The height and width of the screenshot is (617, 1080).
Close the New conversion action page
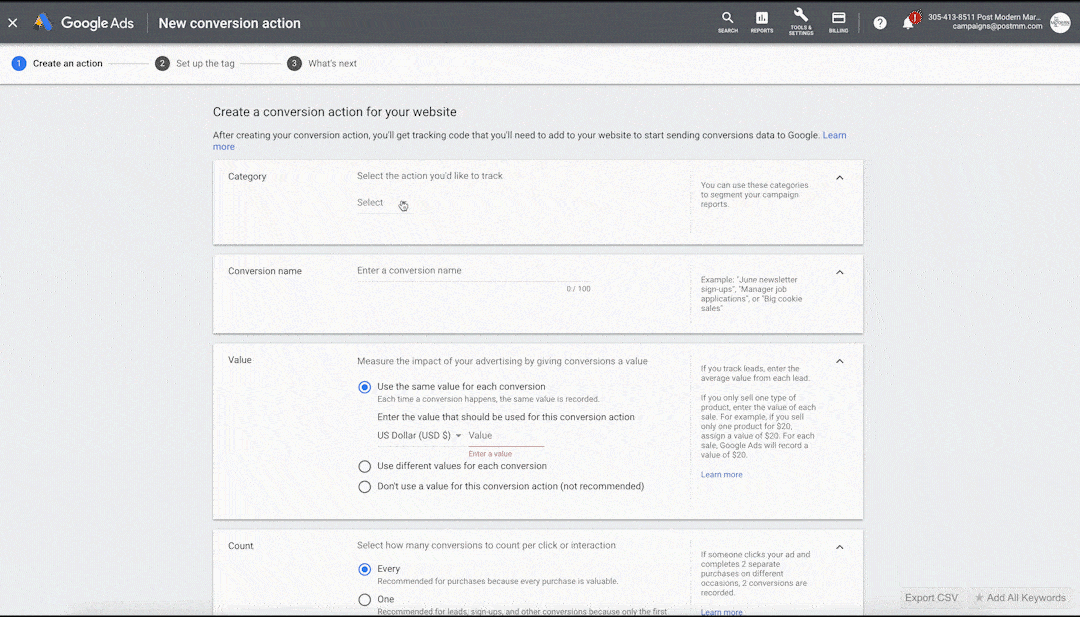13,23
